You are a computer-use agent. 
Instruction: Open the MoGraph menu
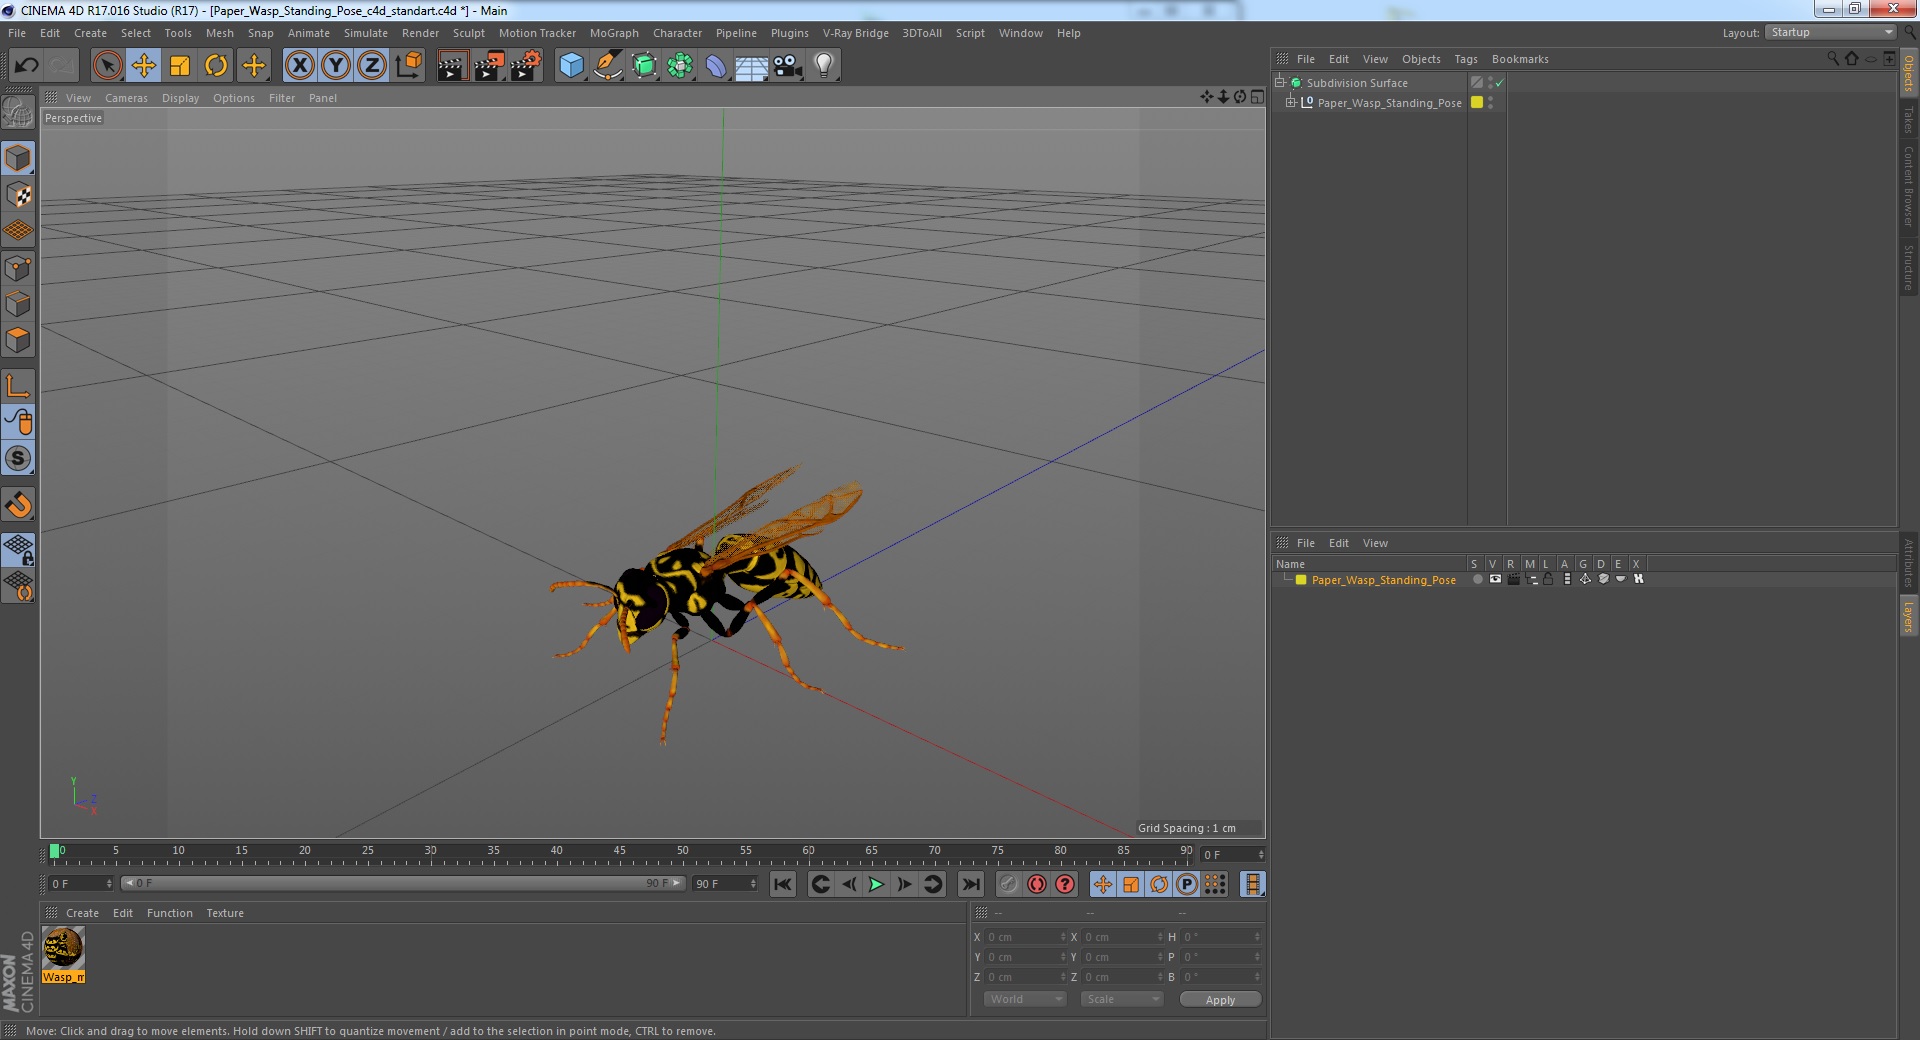point(614,33)
